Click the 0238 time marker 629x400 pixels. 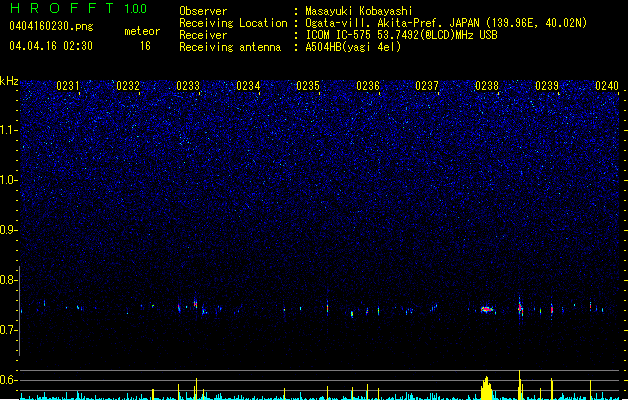point(487,86)
